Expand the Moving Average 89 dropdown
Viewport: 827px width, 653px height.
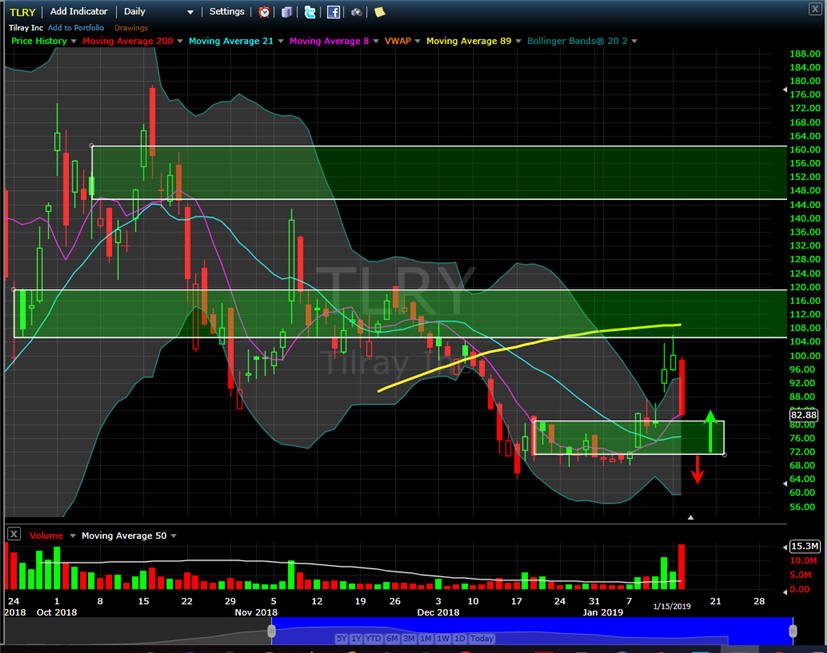(x=518, y=41)
